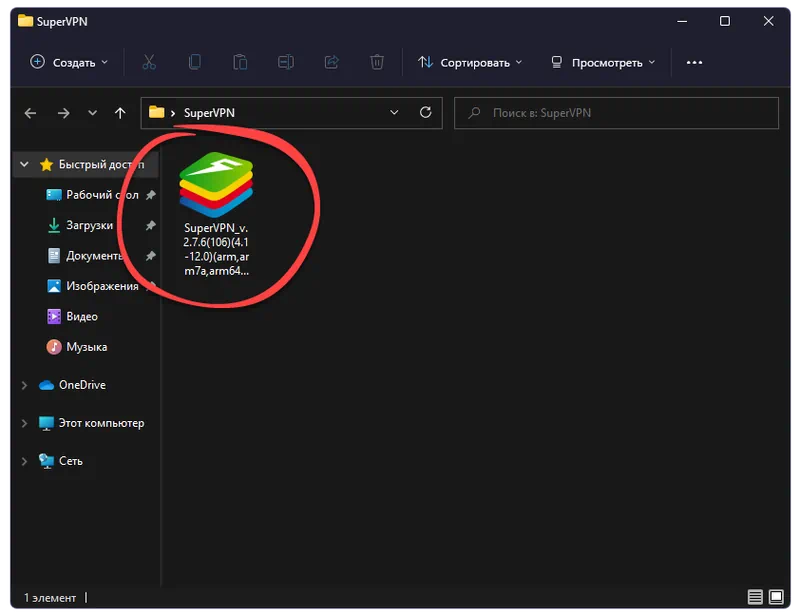The height and width of the screenshot is (616, 800).
Task: Refresh the SuperVPN folder view
Action: click(425, 113)
